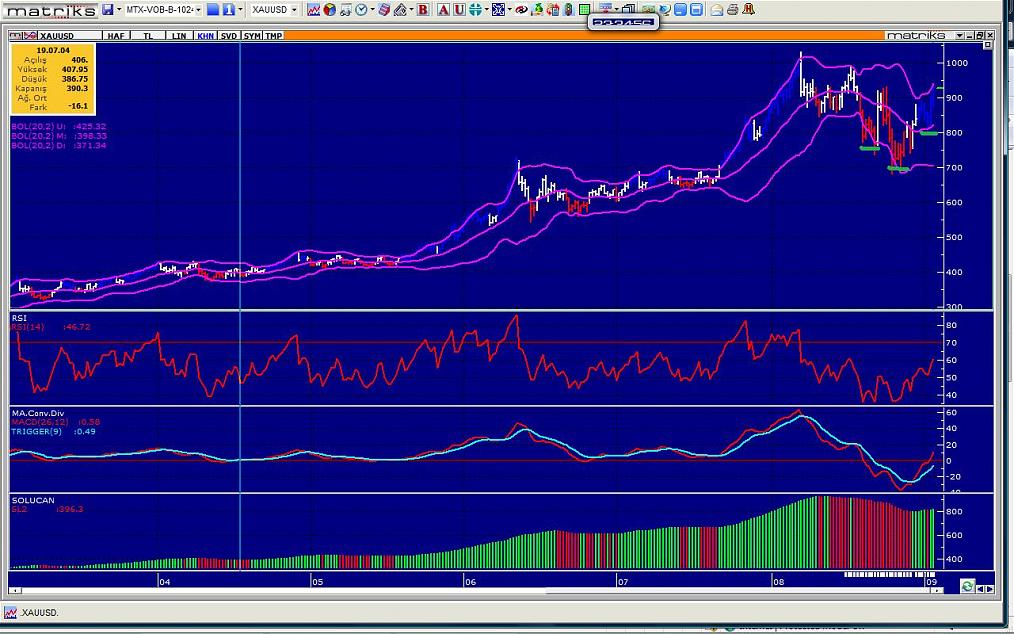Click the printer icon in toolbar
This screenshot has height=634, width=1014.
(732, 10)
